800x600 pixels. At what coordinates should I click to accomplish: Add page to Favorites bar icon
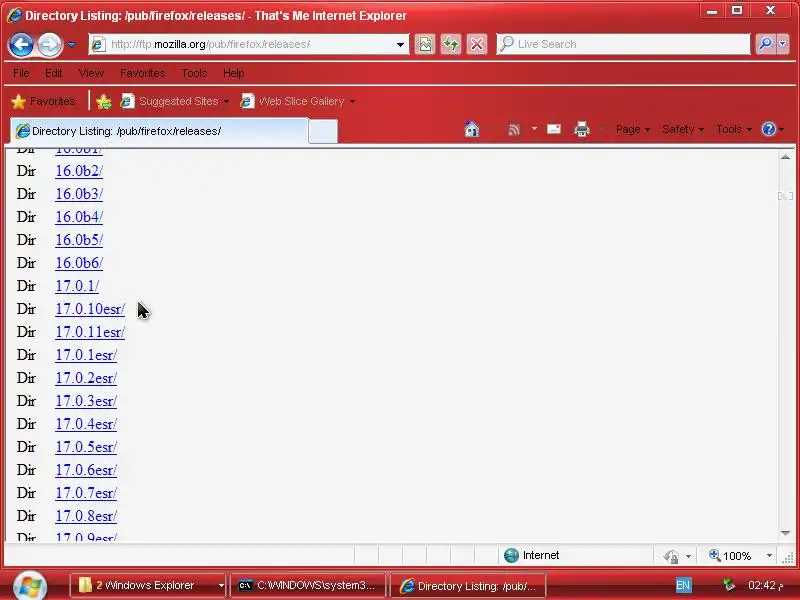point(104,102)
